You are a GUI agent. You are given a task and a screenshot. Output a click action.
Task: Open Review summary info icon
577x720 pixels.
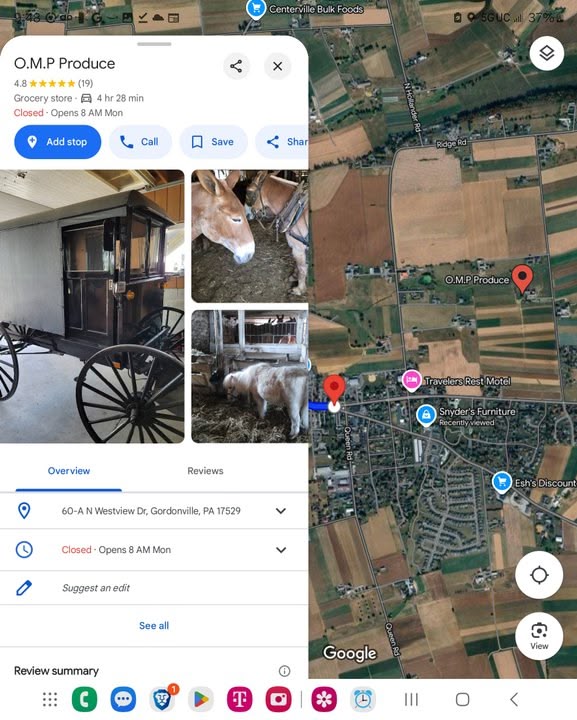[x=284, y=671]
